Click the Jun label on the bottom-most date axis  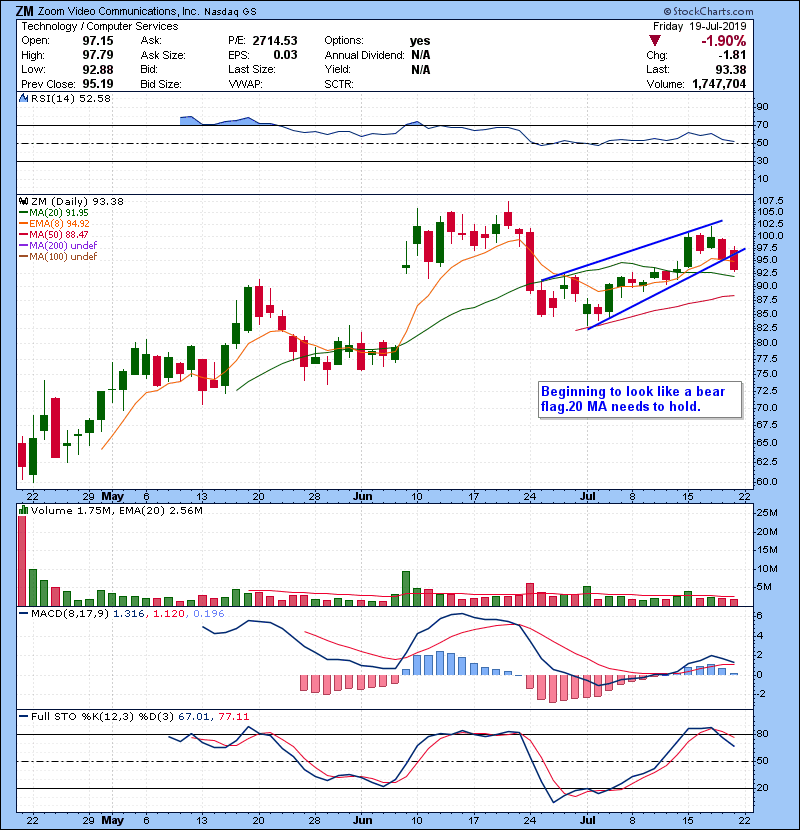pos(363,820)
